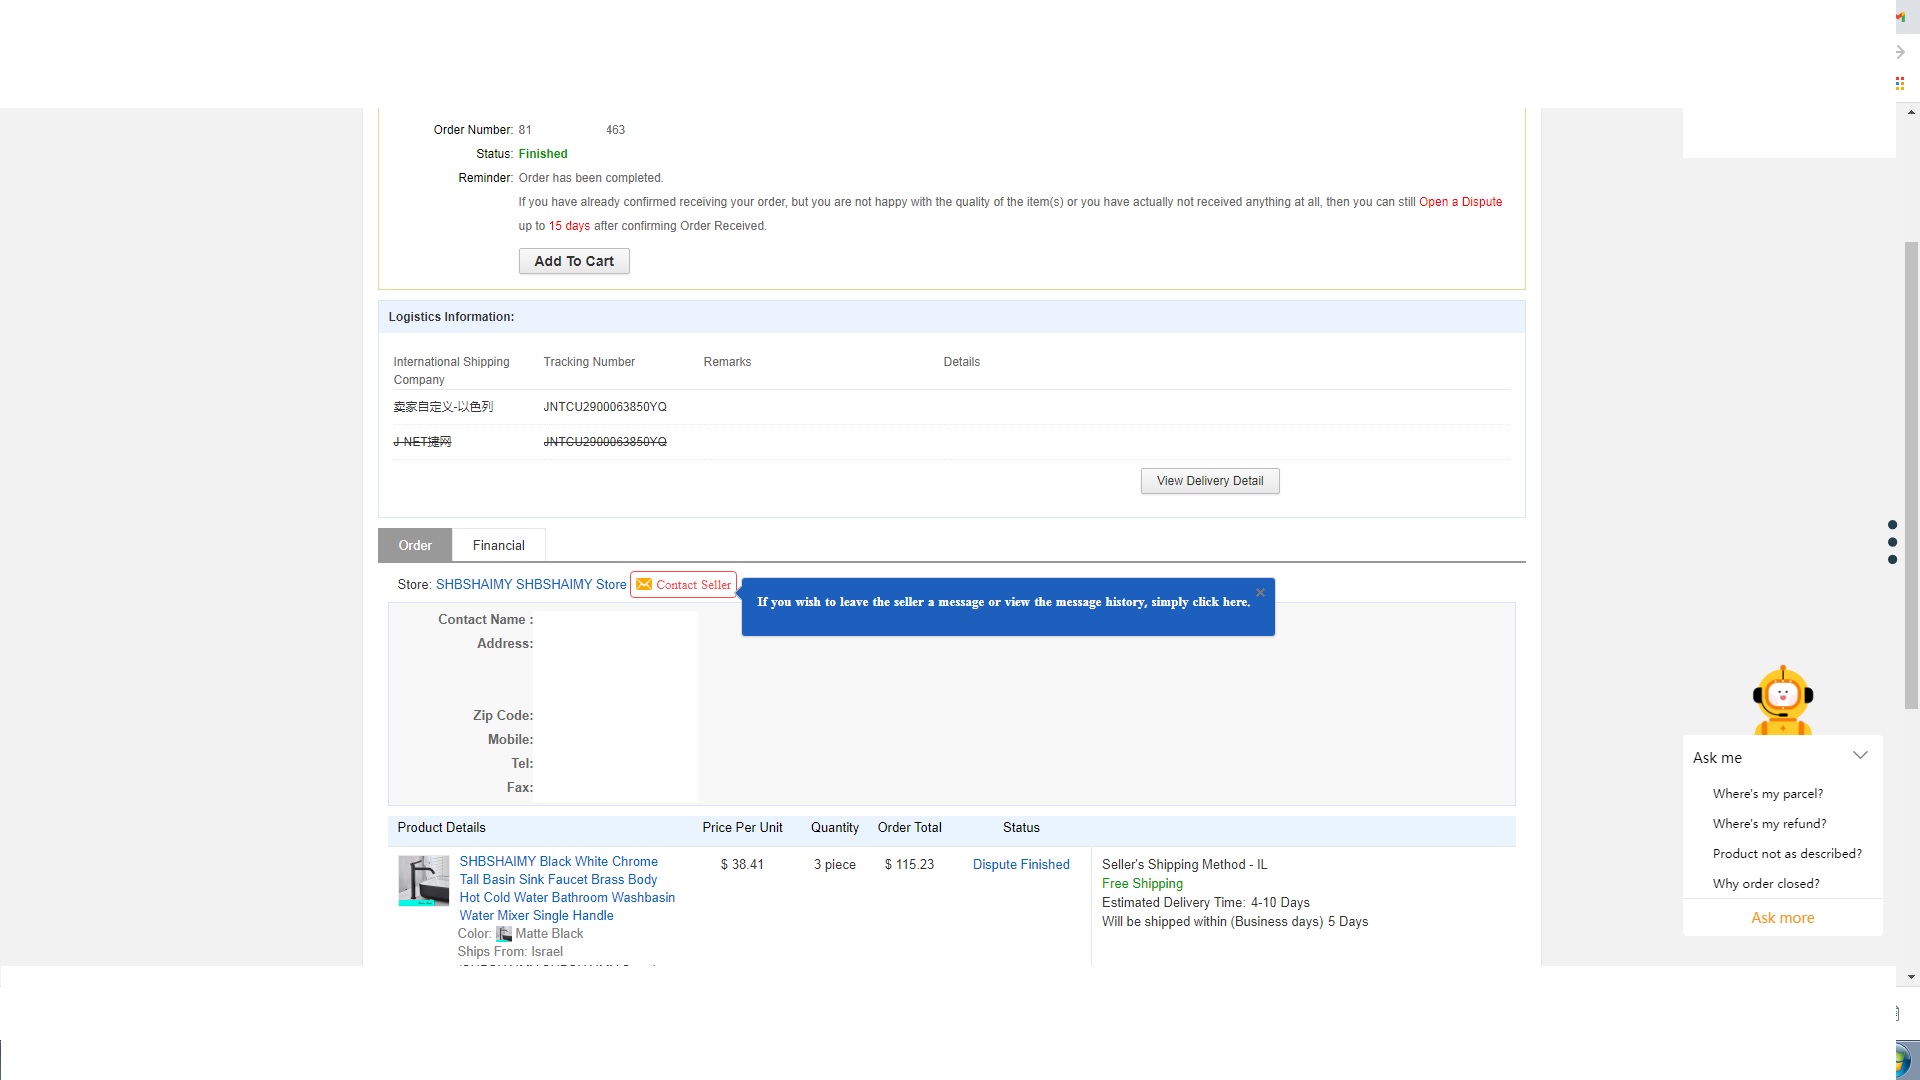Click the Matte Black color swatch
The width and height of the screenshot is (1920, 1080).
504,934
